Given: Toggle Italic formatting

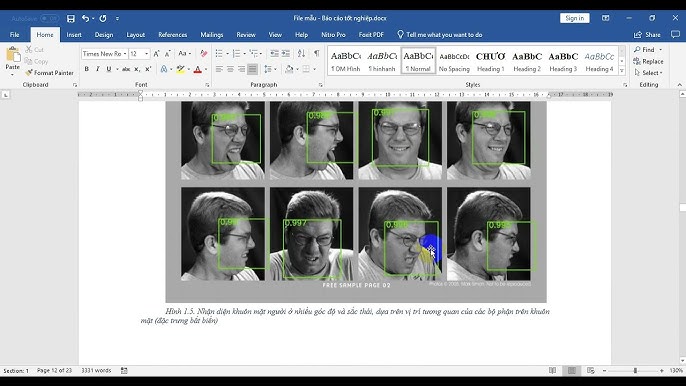Looking at the screenshot, I should (x=98, y=69).
